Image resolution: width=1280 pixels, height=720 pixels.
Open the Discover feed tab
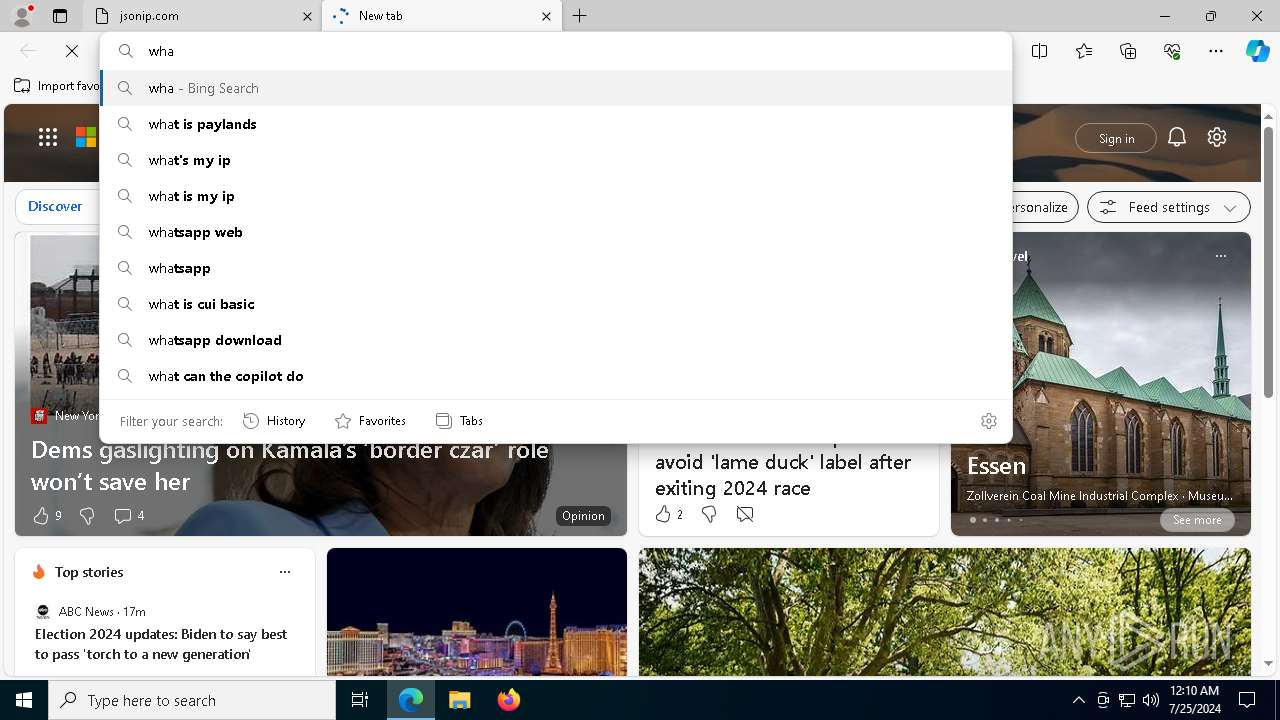coord(55,206)
